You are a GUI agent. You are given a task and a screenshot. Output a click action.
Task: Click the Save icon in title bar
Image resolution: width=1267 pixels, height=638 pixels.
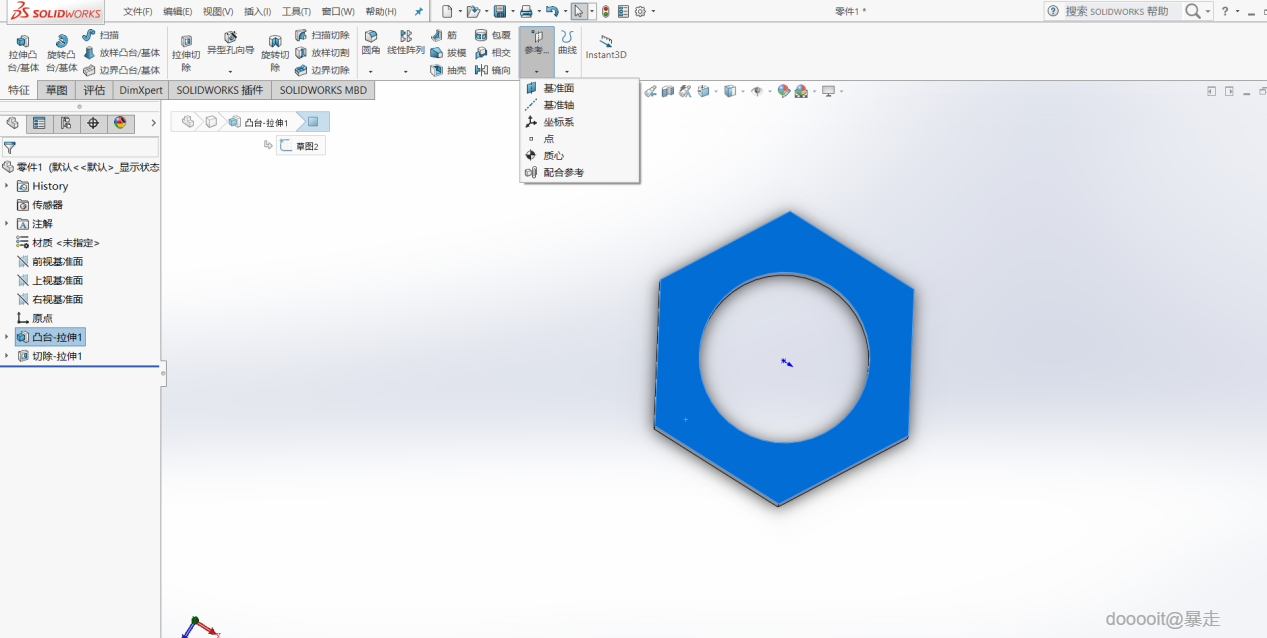[x=499, y=12]
